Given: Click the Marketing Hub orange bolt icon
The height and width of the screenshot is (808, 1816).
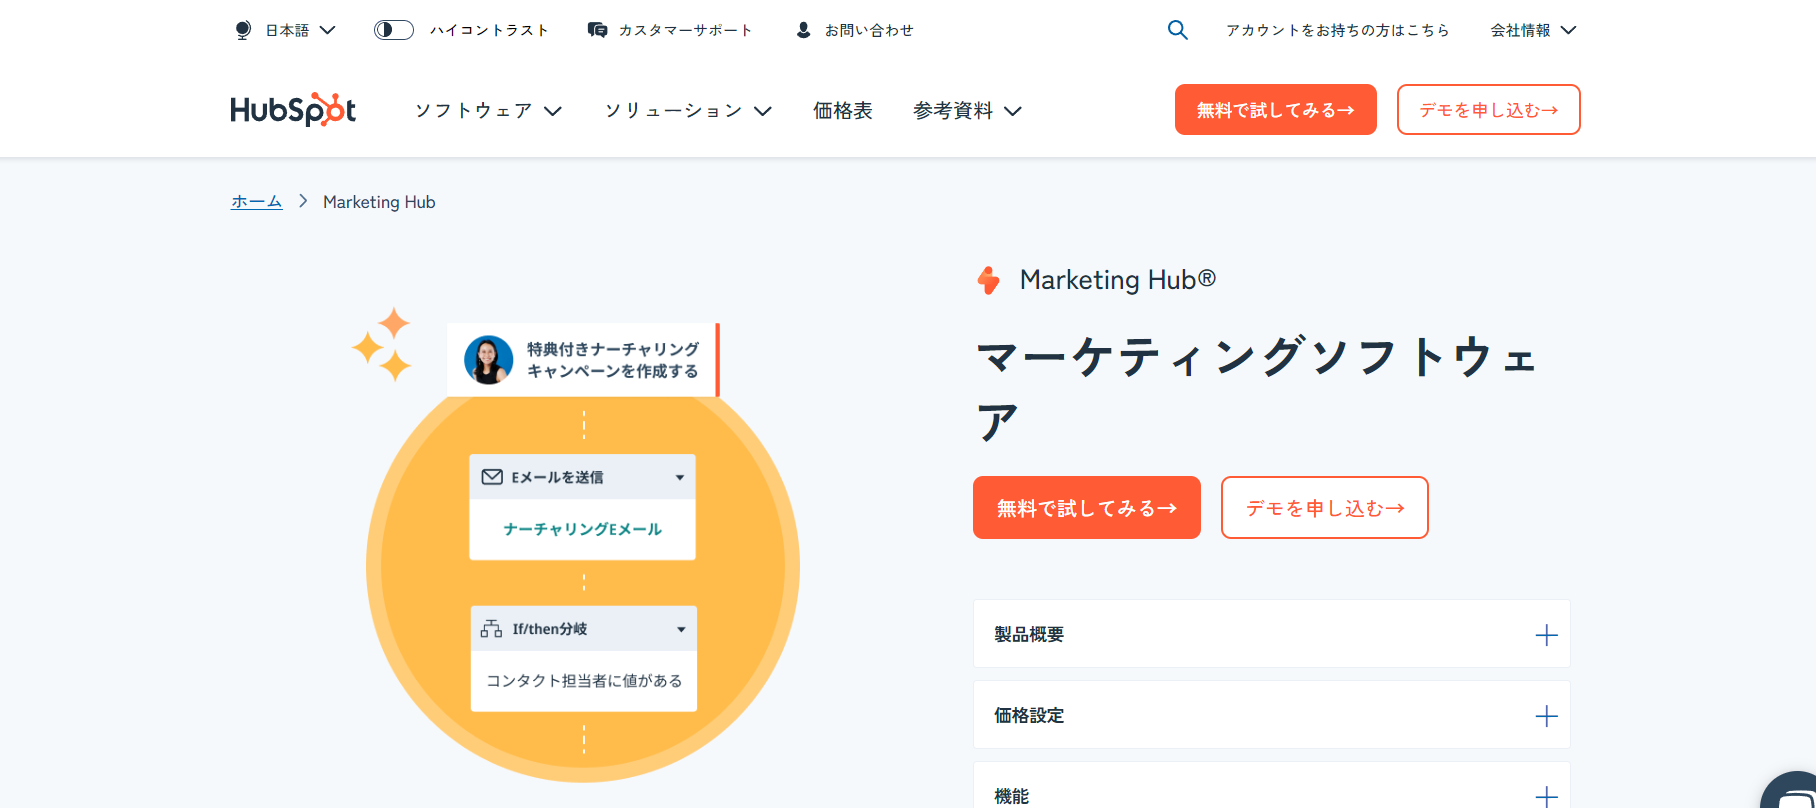Looking at the screenshot, I should pyautogui.click(x=989, y=280).
